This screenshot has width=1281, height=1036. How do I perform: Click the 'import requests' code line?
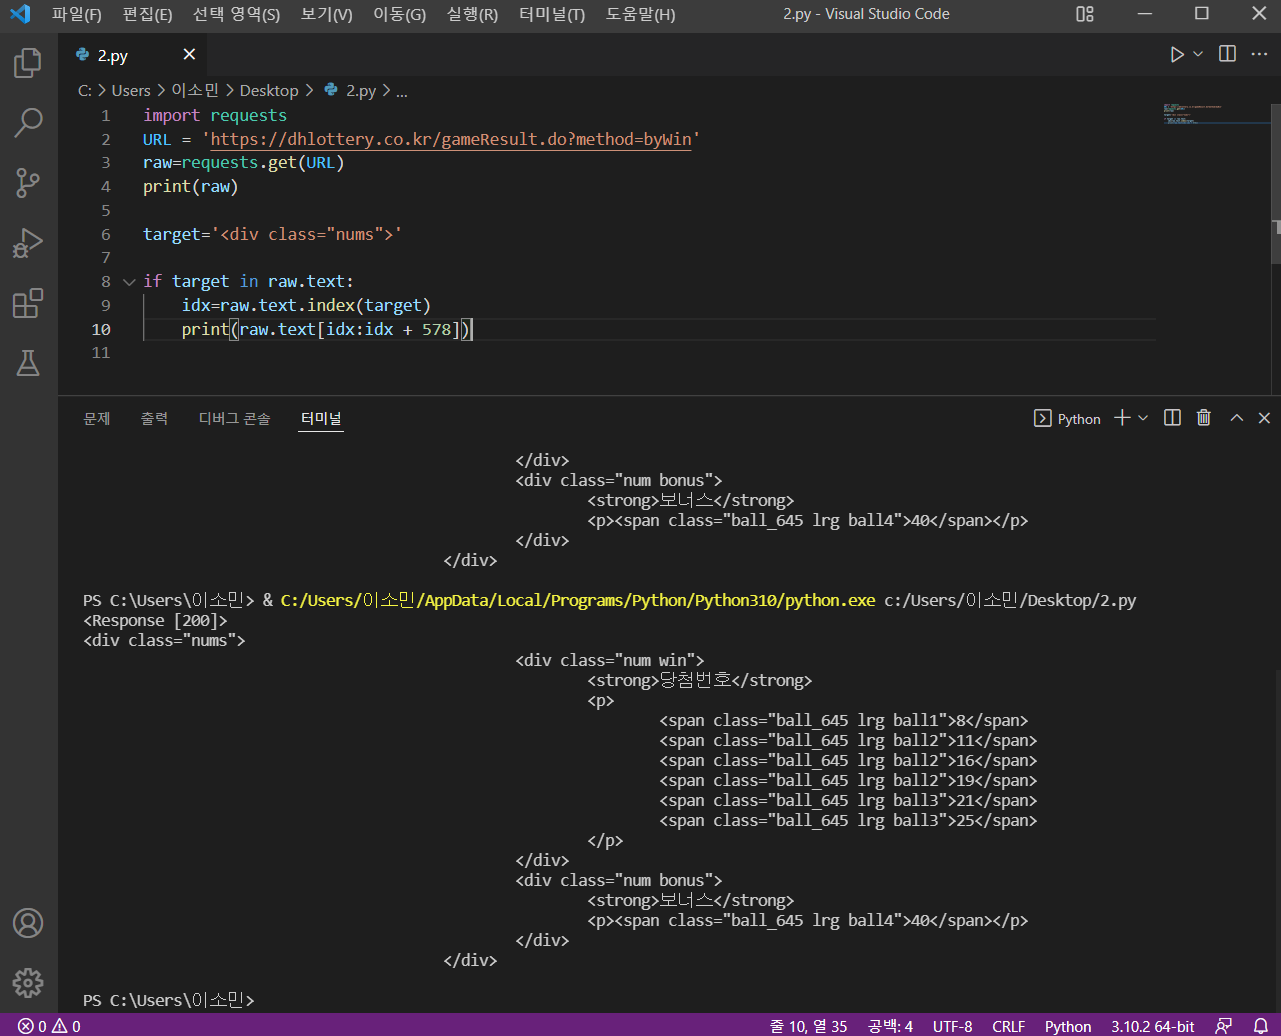[x=215, y=115]
